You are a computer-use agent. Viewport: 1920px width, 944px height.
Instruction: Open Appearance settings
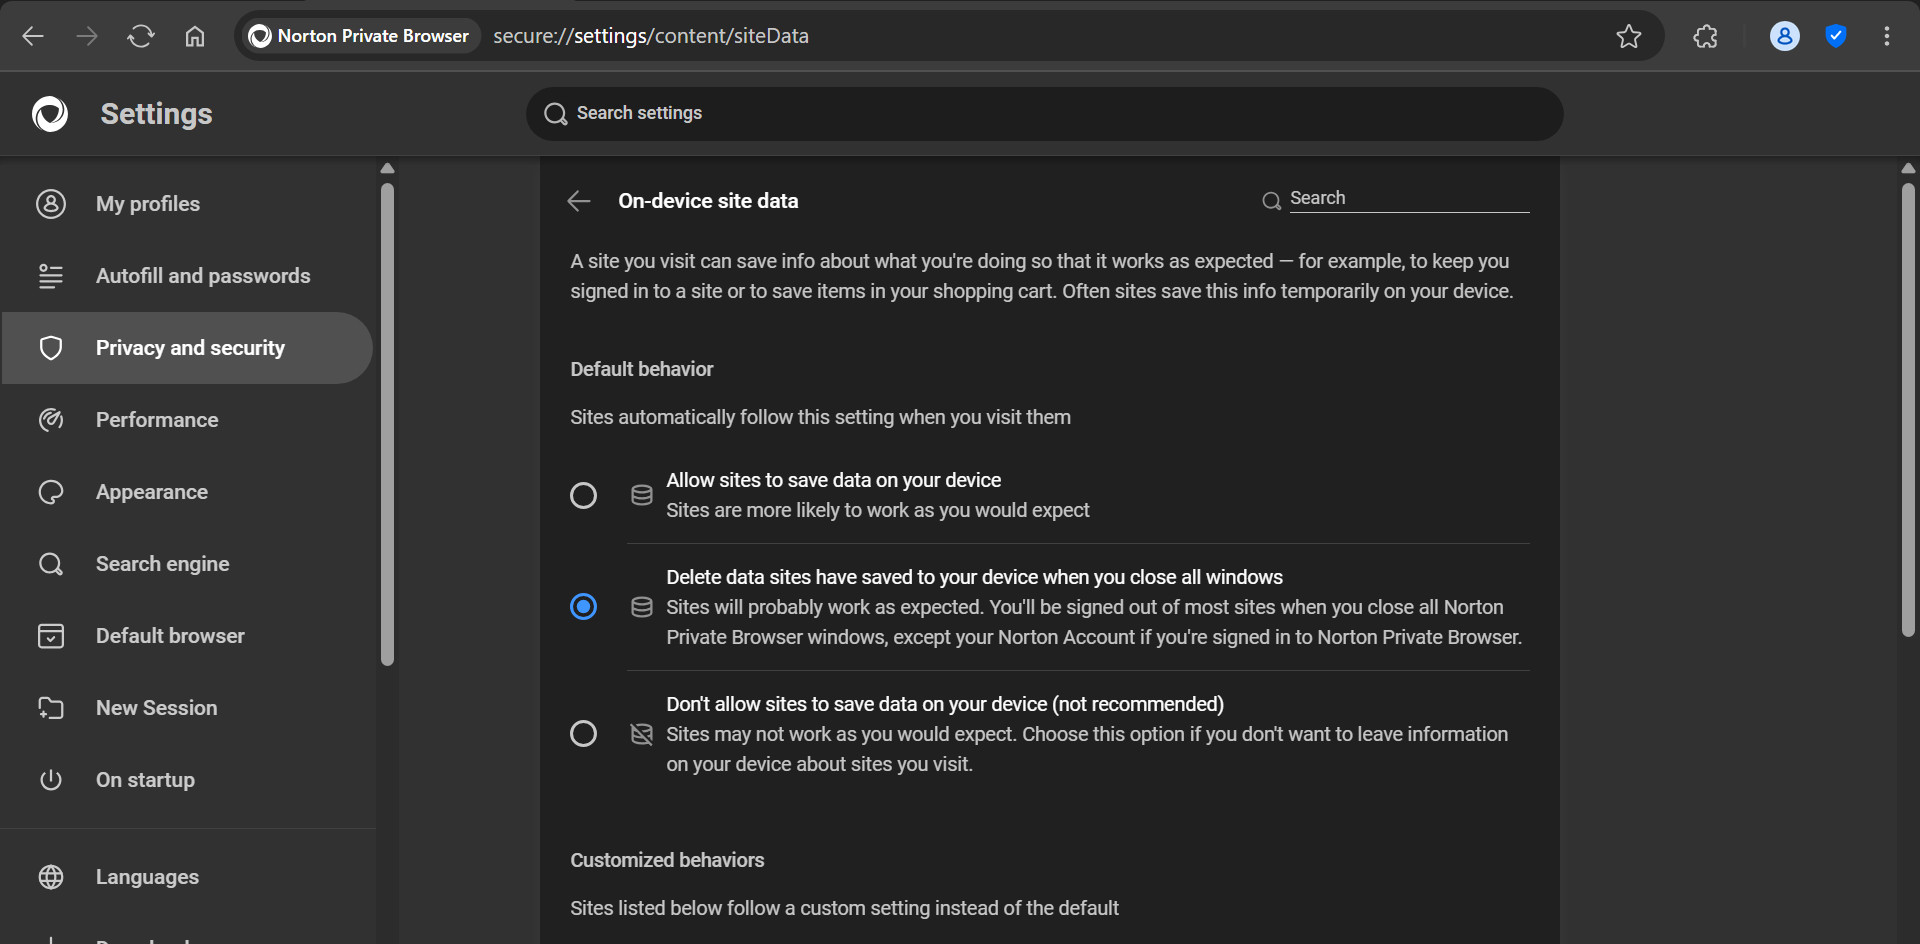click(x=188, y=492)
